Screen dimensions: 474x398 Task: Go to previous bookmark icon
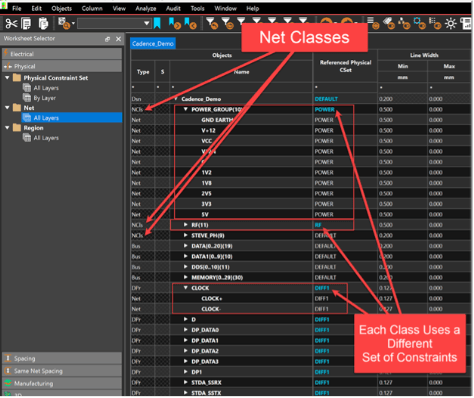tap(190, 23)
